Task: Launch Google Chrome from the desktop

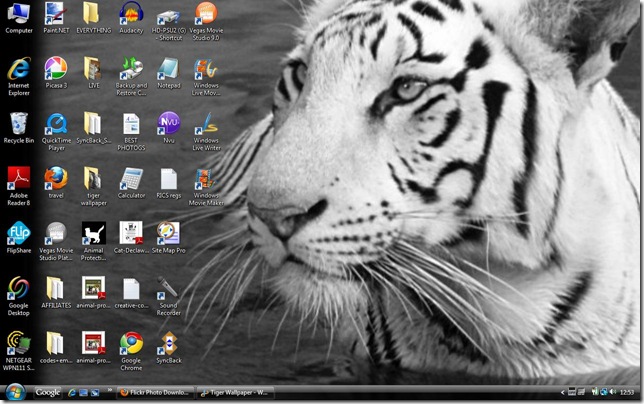Action: pos(131,351)
